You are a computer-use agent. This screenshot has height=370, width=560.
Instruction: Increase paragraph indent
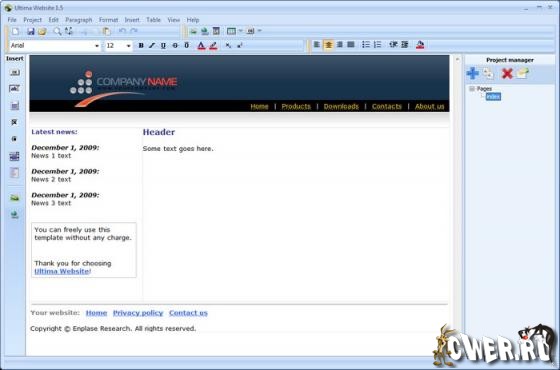coord(405,45)
